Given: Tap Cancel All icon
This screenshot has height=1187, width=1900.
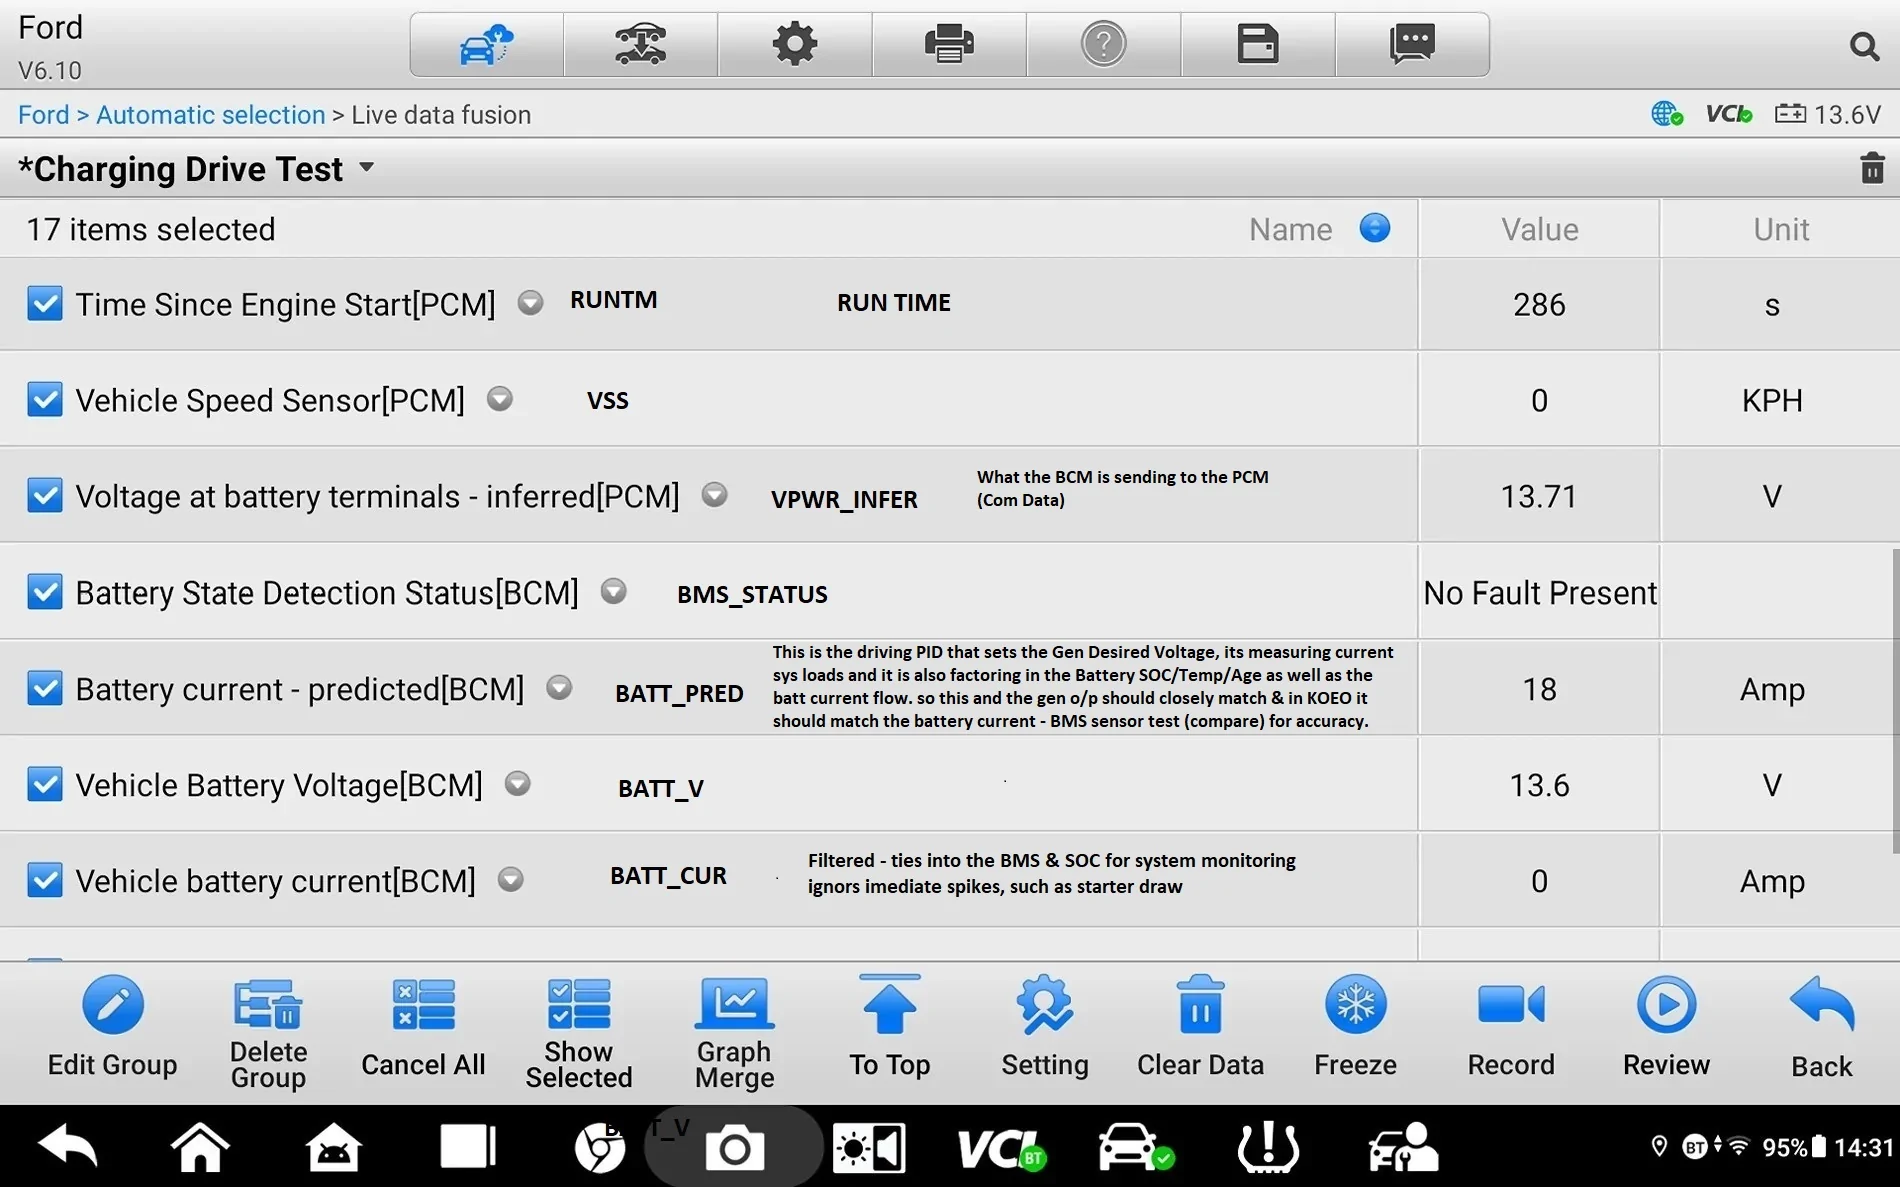Looking at the screenshot, I should (423, 1004).
